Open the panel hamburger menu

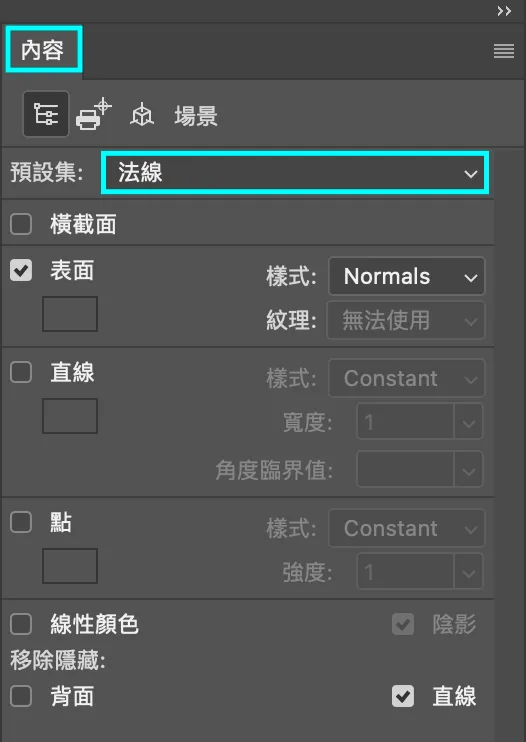[x=504, y=51]
